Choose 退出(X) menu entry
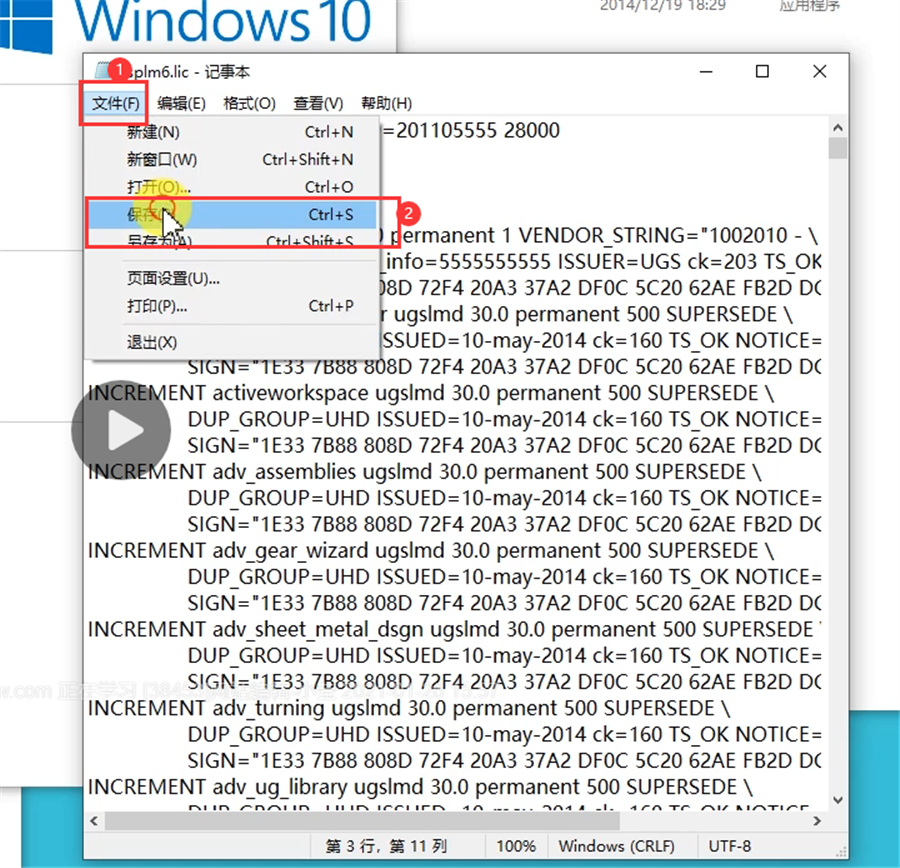900x868 pixels. [x=232, y=343]
